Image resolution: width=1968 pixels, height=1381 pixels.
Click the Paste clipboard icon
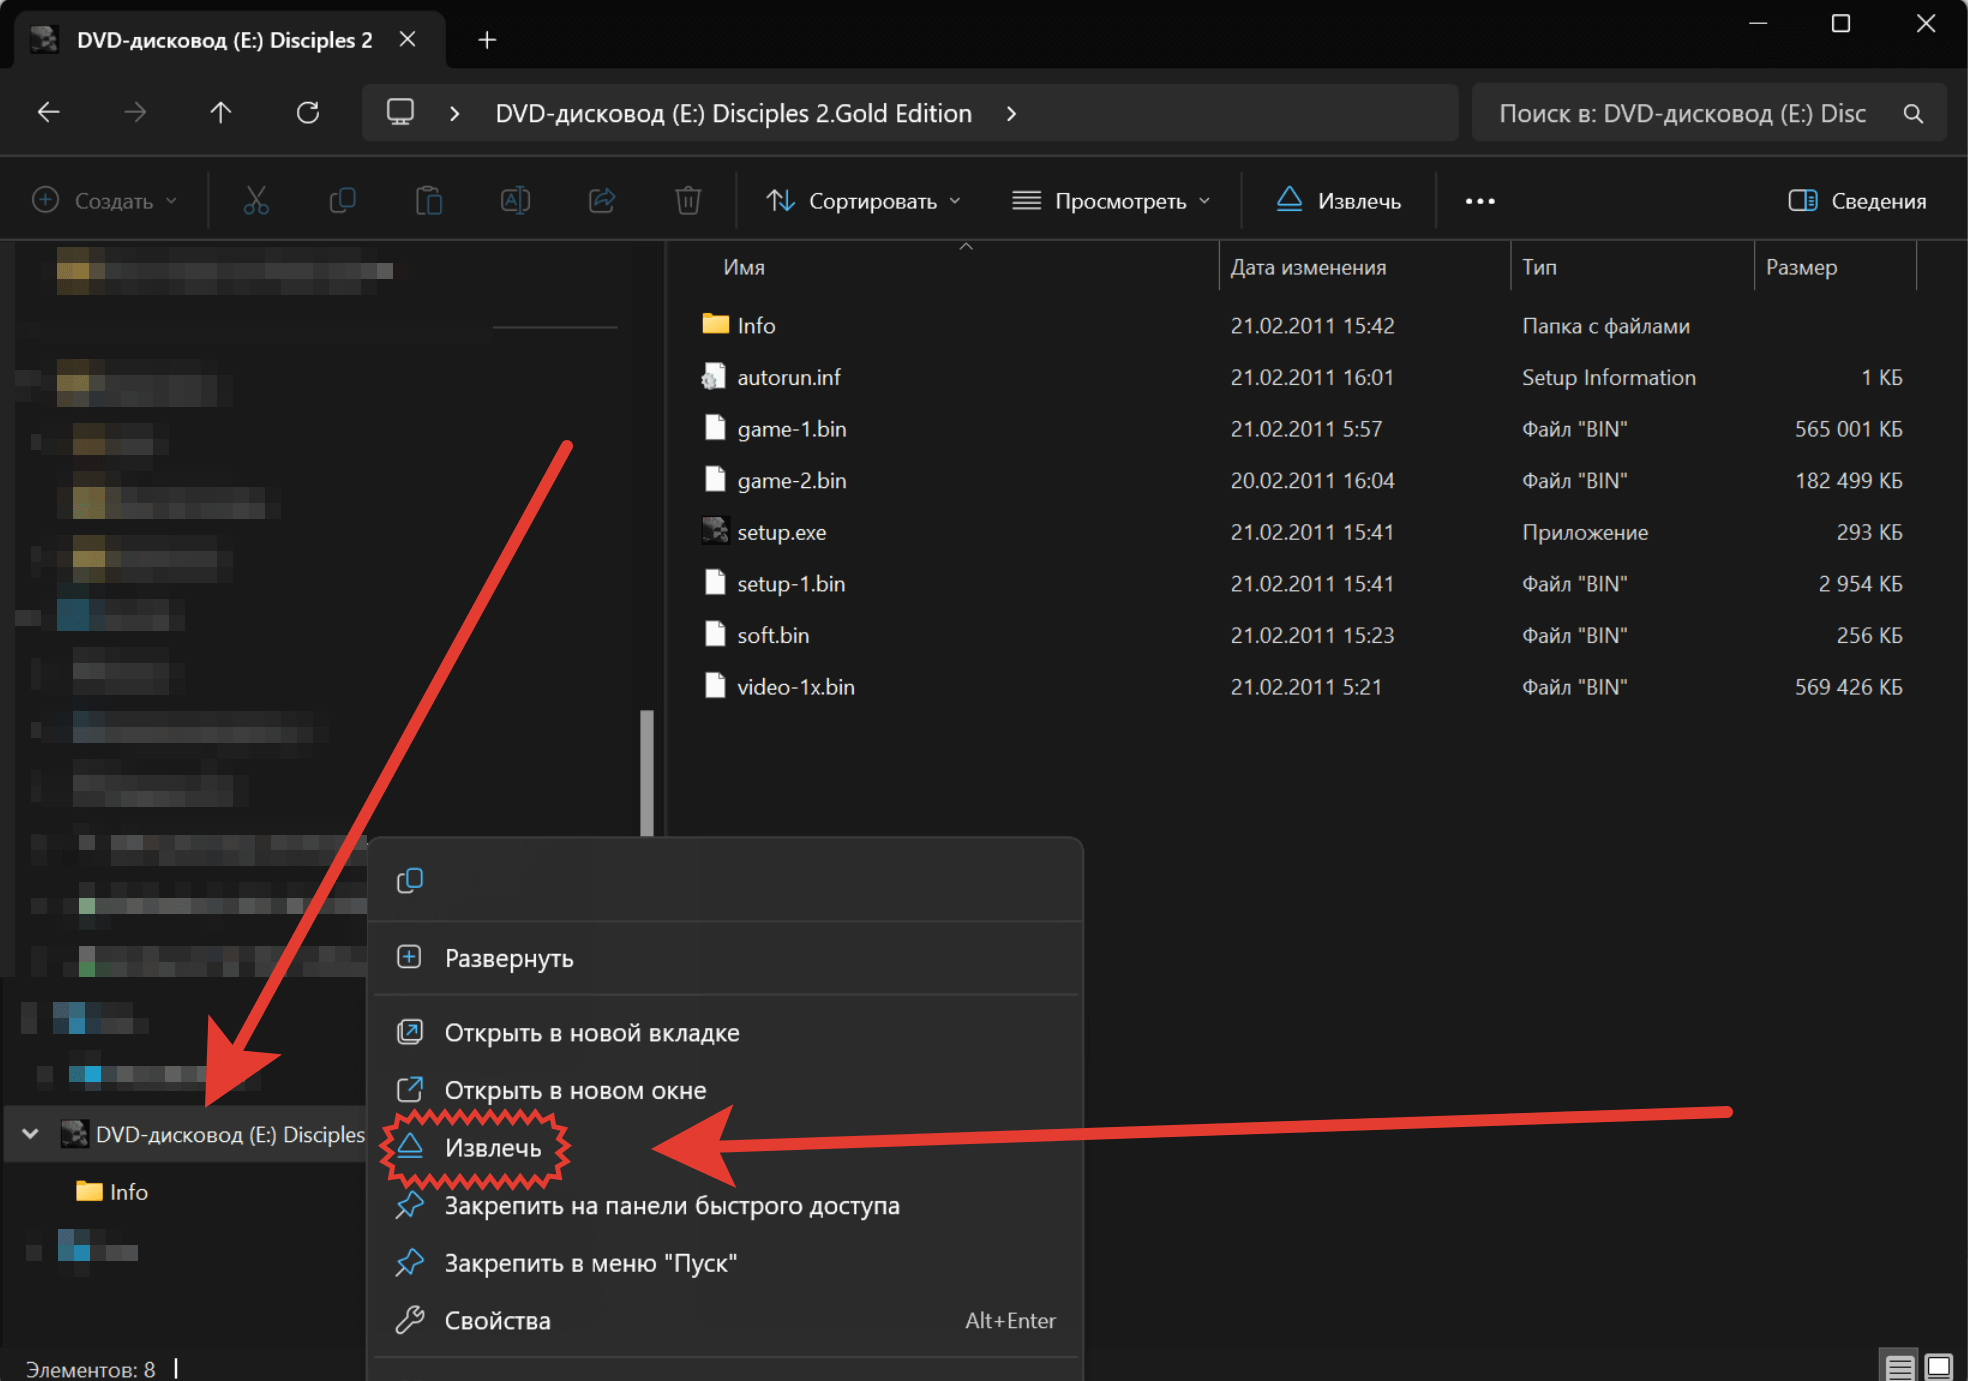tap(429, 201)
